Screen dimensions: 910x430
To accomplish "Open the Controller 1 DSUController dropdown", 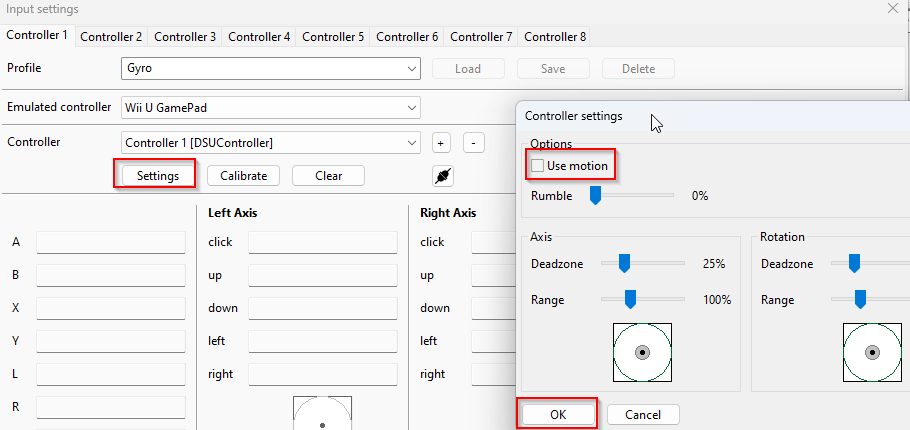I will [x=270, y=143].
